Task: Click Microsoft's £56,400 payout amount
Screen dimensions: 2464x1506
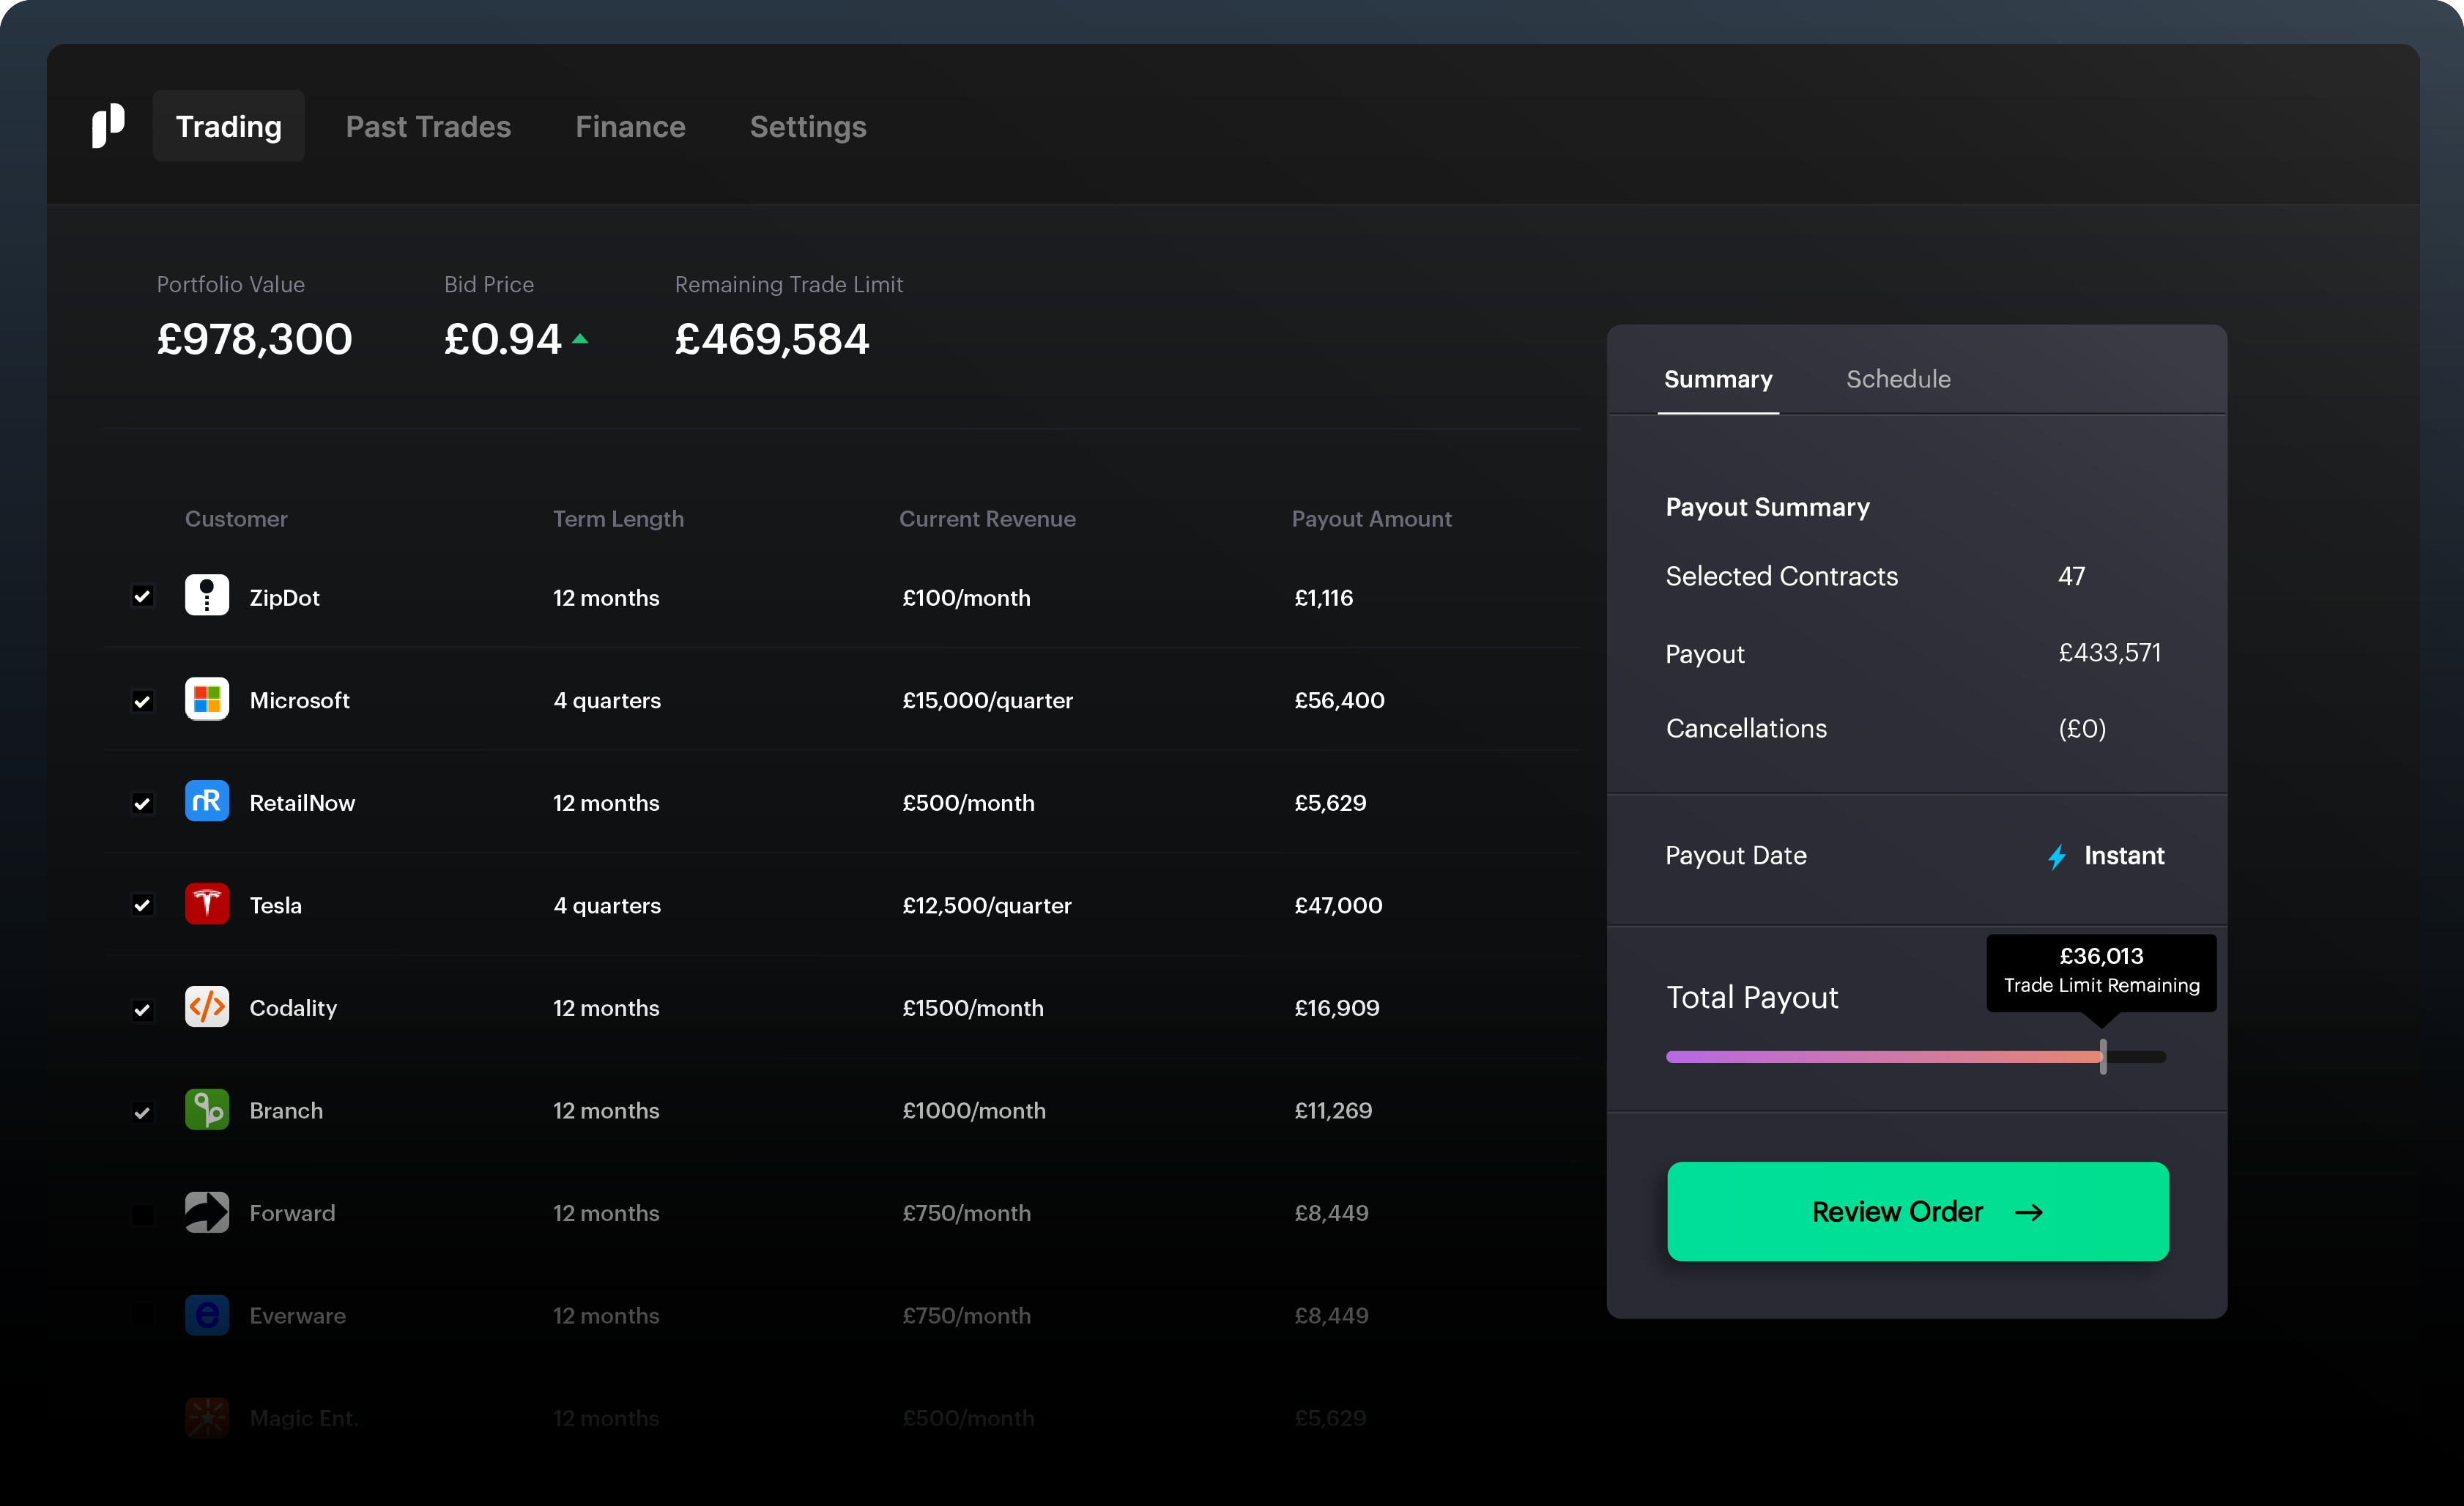Action: tap(1339, 700)
